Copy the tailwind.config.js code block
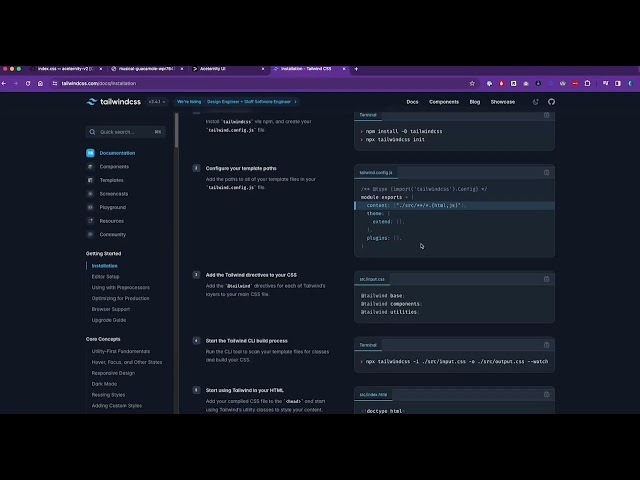Viewport: 640px width, 480px height. (x=547, y=173)
